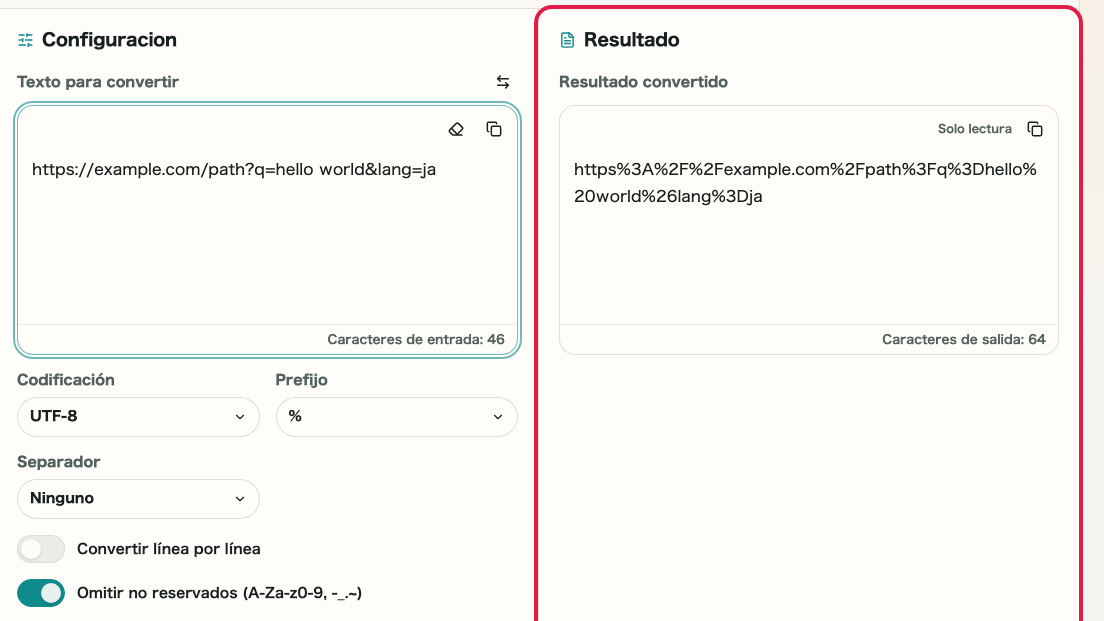Image resolution: width=1104 pixels, height=621 pixels.
Task: Click the Omitir no reservados label text
Action: [x=219, y=594]
